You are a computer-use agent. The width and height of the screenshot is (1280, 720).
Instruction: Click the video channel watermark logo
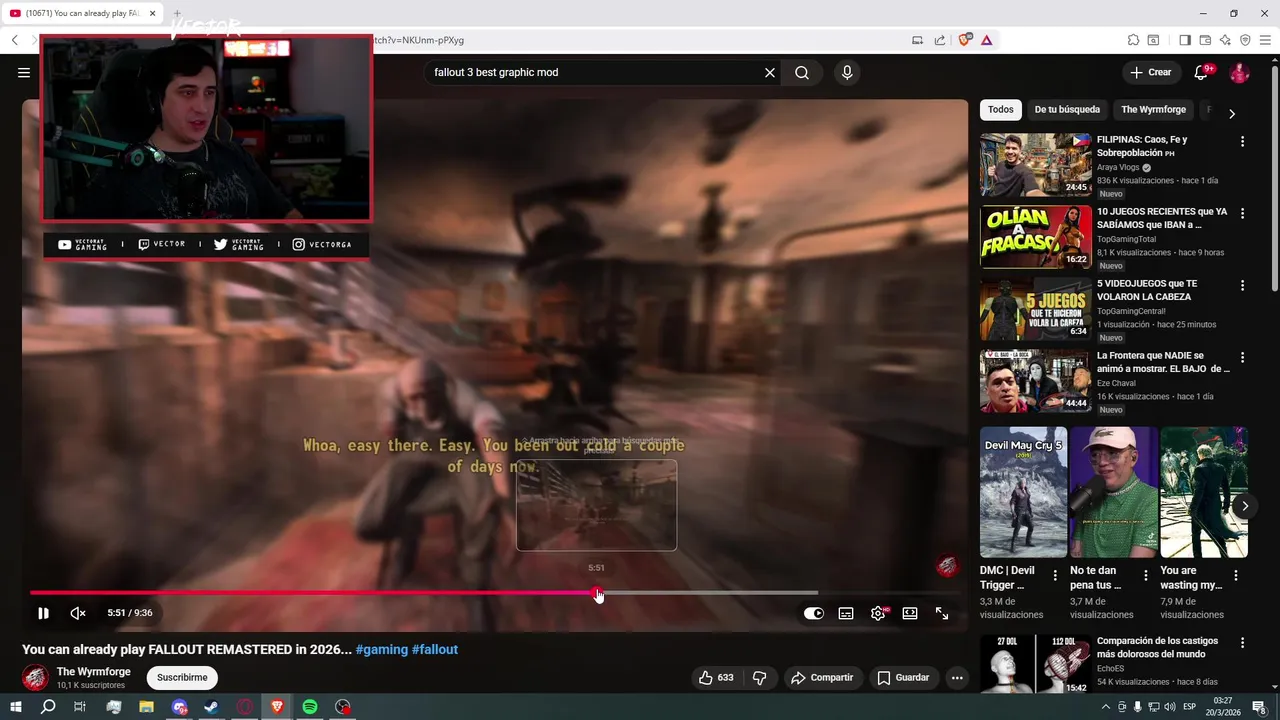[946, 566]
